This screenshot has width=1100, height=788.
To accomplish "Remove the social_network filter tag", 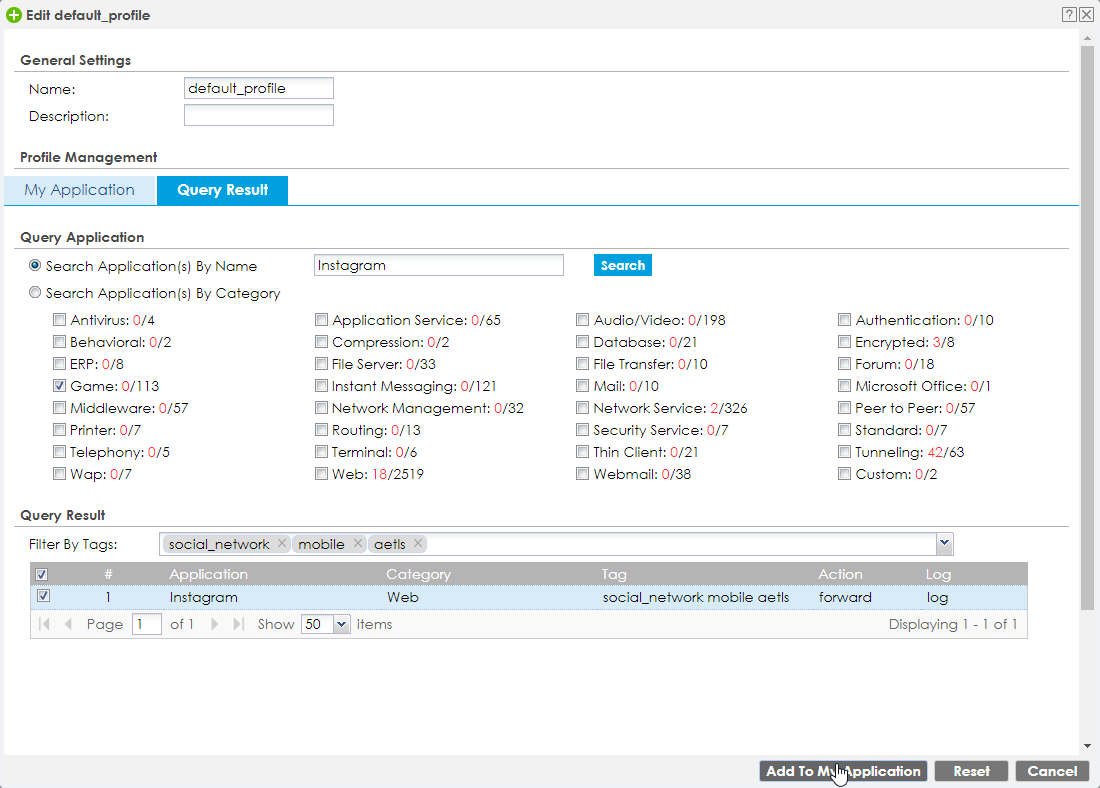I will click(282, 544).
